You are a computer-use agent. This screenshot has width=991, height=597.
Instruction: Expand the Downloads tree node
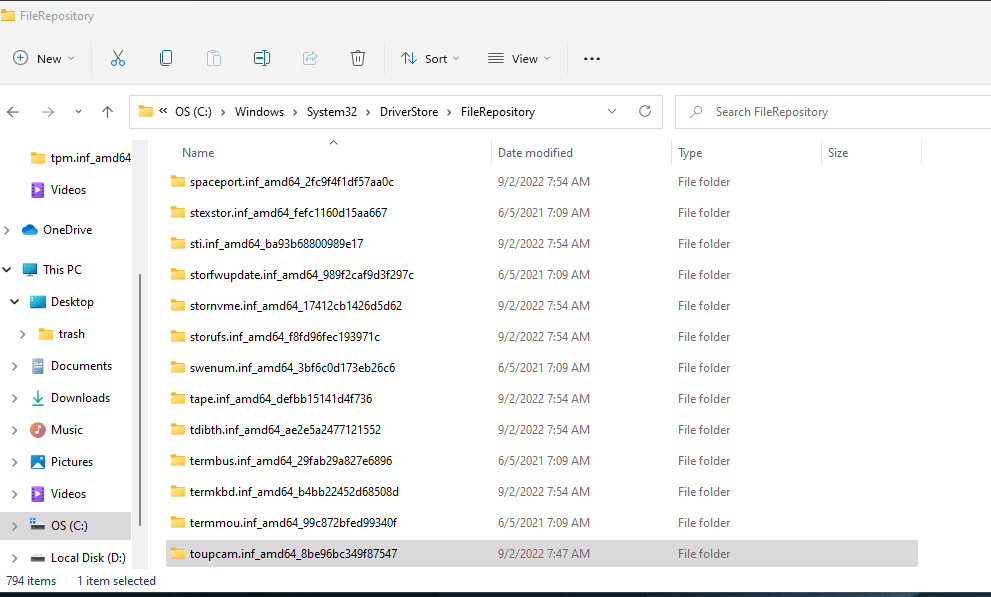point(15,398)
